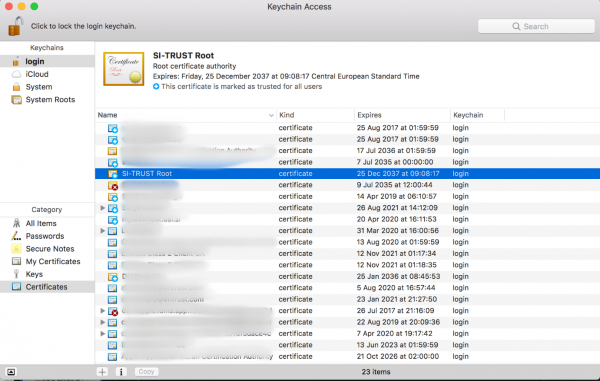Select the SI-TRUST Root certificate row
600x381 pixels.
(347, 174)
